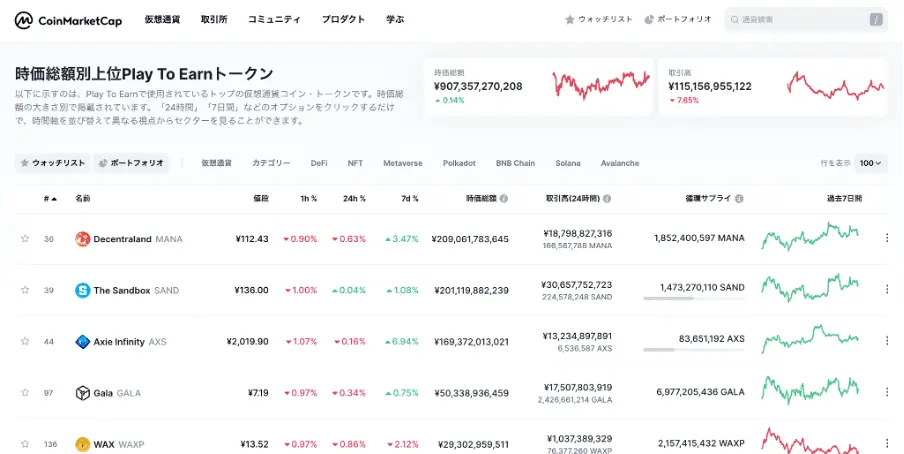
Task: Click the Gala GALA coin icon
Action: click(82, 393)
